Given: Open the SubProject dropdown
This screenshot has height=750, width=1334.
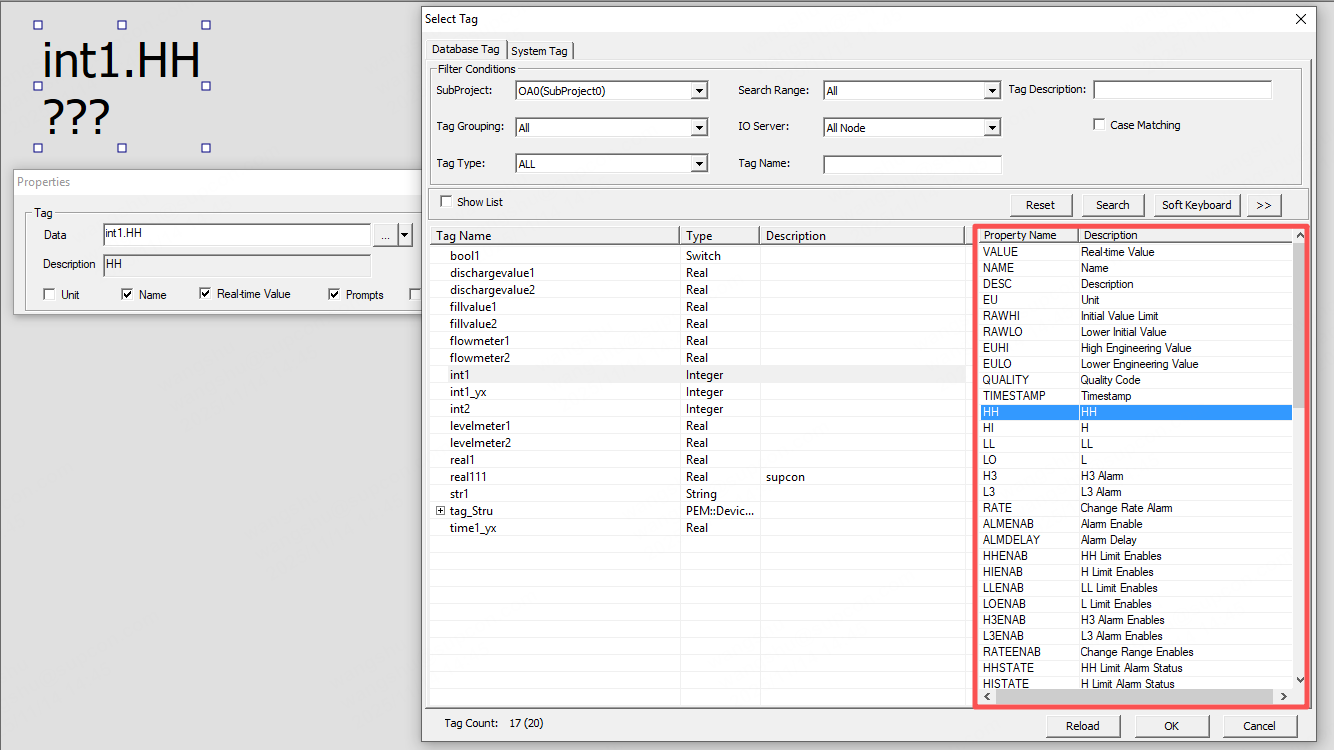Looking at the screenshot, I should [699, 91].
